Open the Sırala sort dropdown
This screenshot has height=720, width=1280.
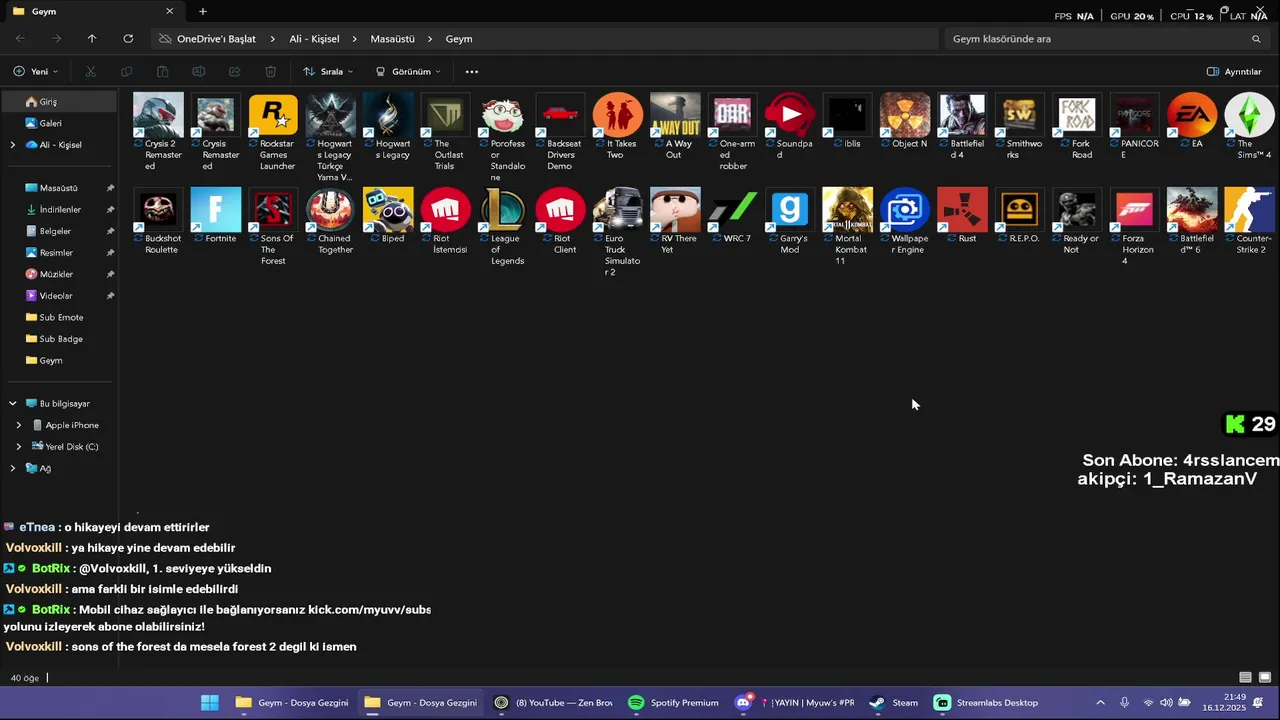click(x=328, y=72)
